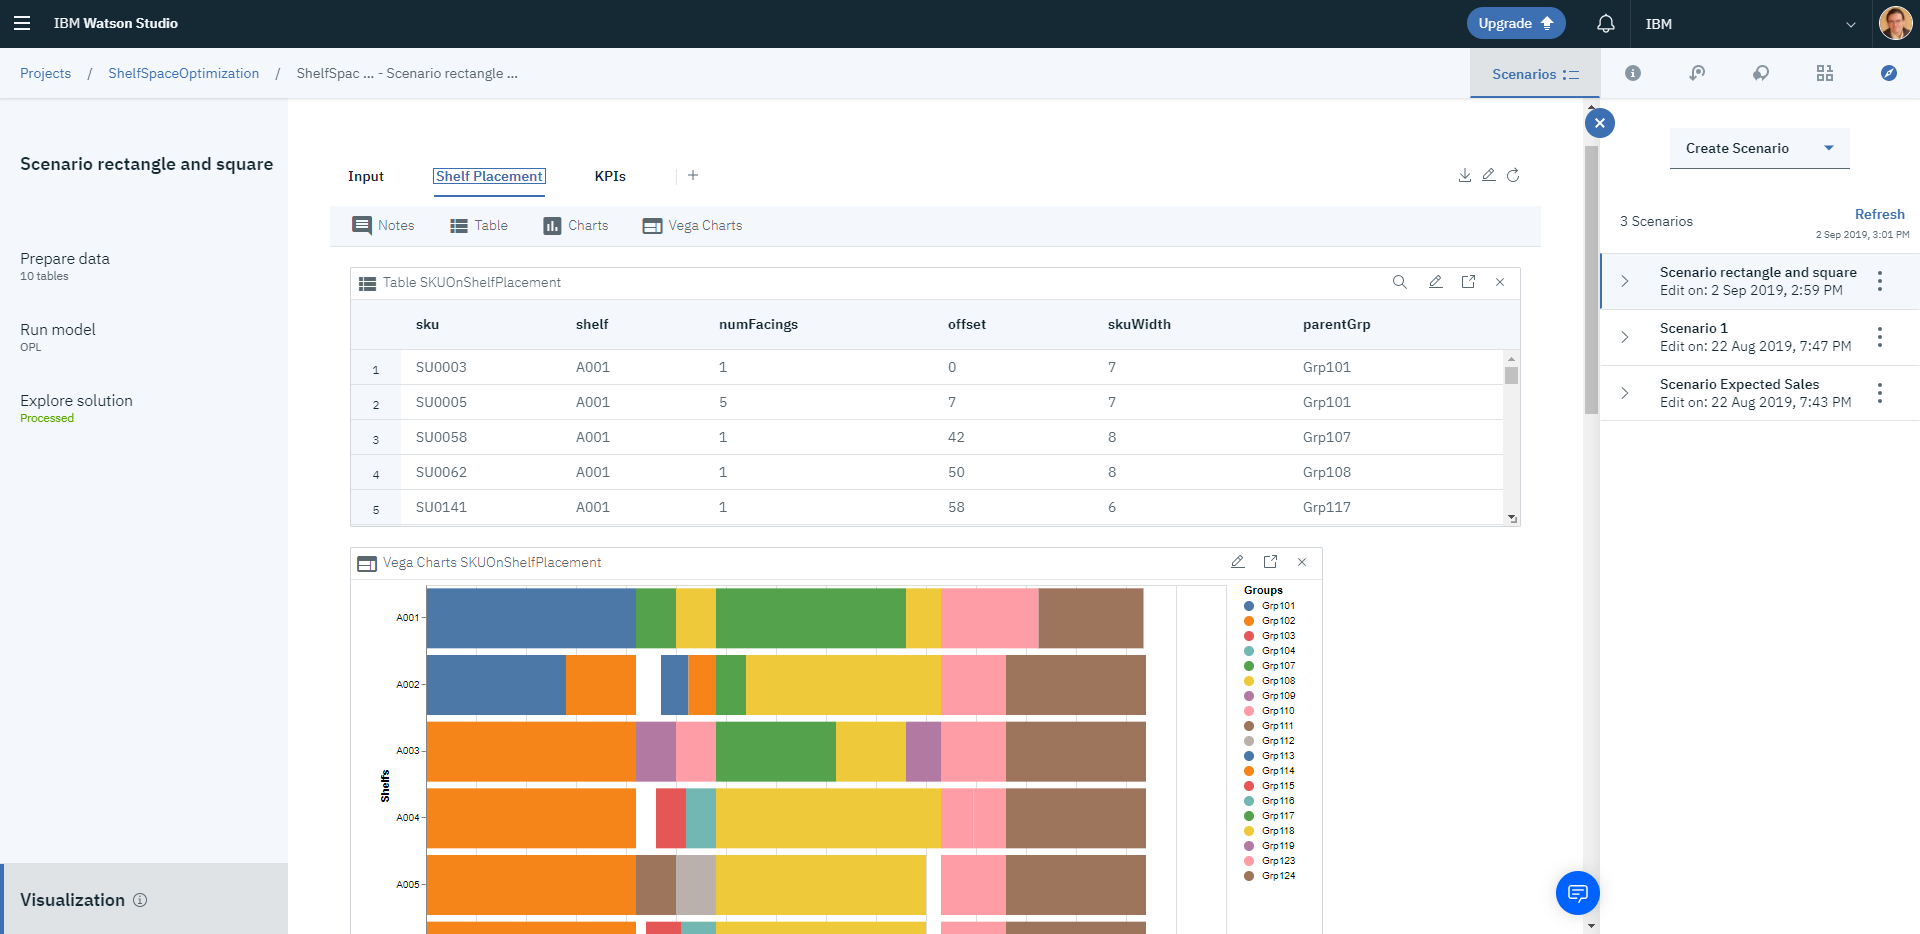1920x934 pixels.
Task: Switch to the Input tab
Action: click(x=366, y=176)
